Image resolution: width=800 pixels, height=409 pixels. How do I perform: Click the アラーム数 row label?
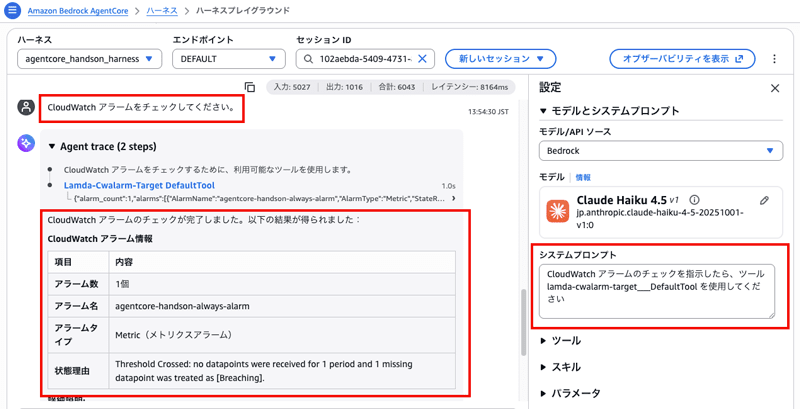[x=77, y=284]
